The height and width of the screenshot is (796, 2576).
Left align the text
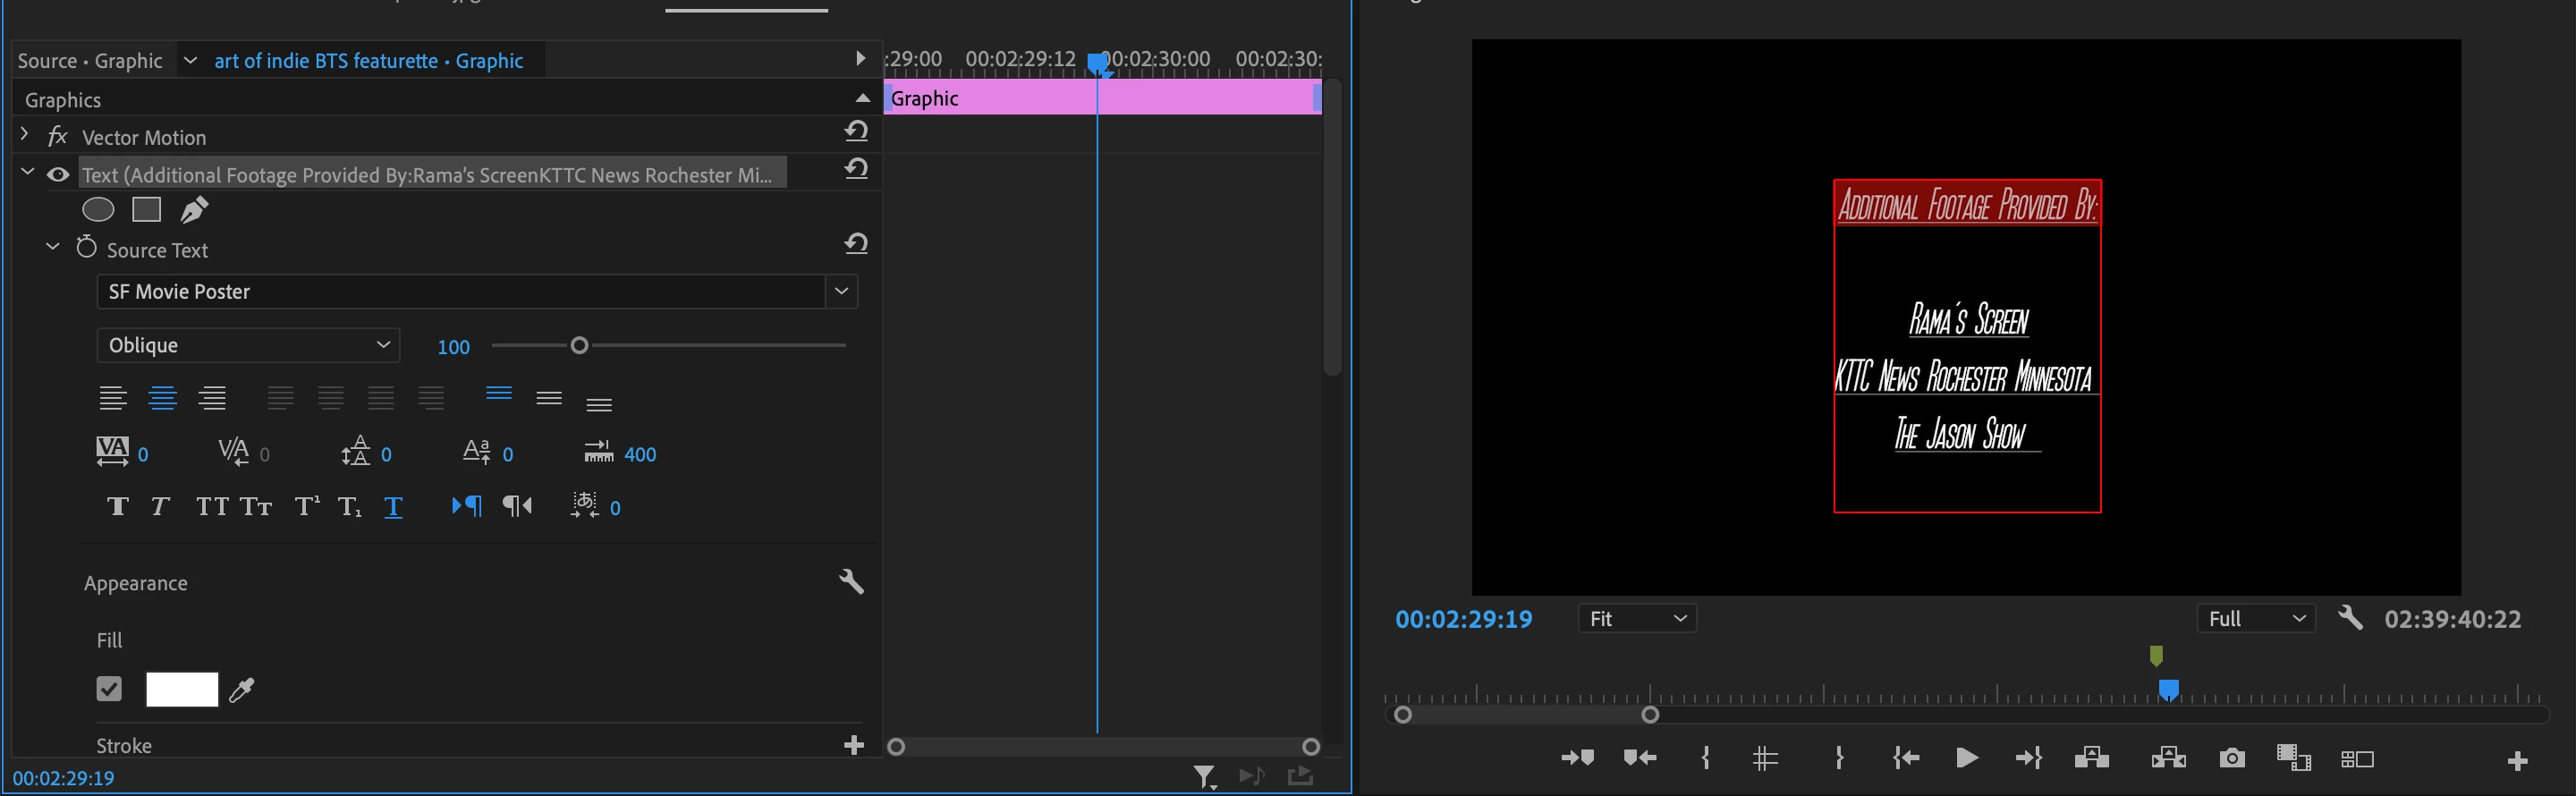pos(112,398)
